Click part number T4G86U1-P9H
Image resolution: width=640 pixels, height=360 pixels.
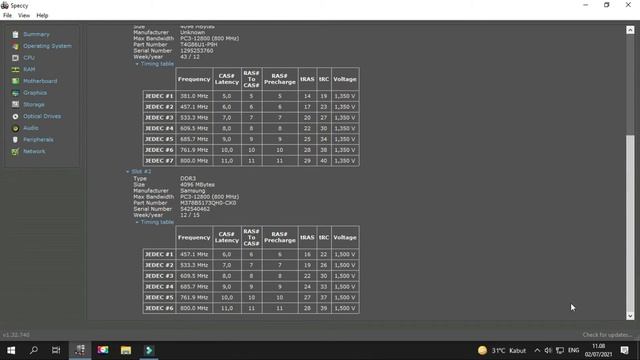point(199,44)
